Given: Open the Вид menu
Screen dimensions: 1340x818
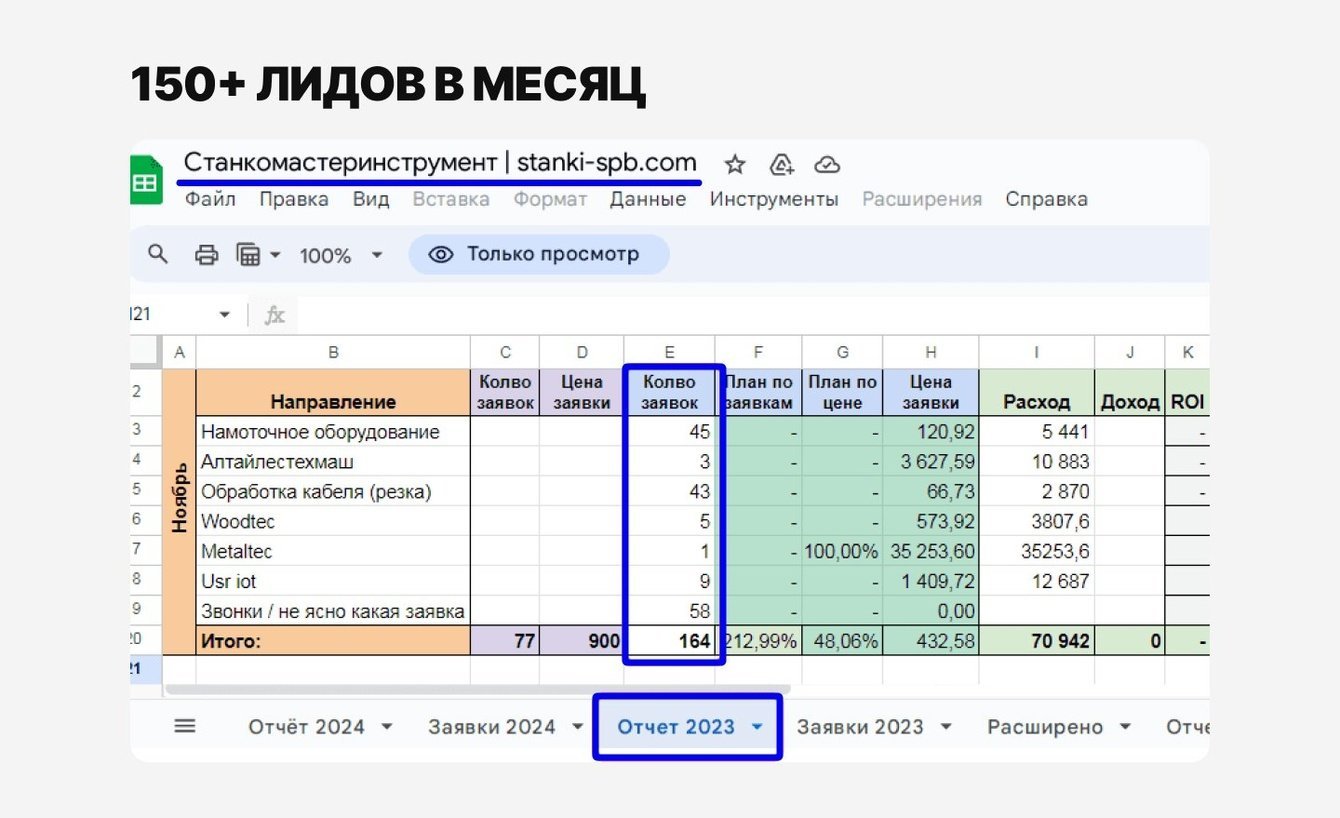Looking at the screenshot, I should [x=371, y=199].
